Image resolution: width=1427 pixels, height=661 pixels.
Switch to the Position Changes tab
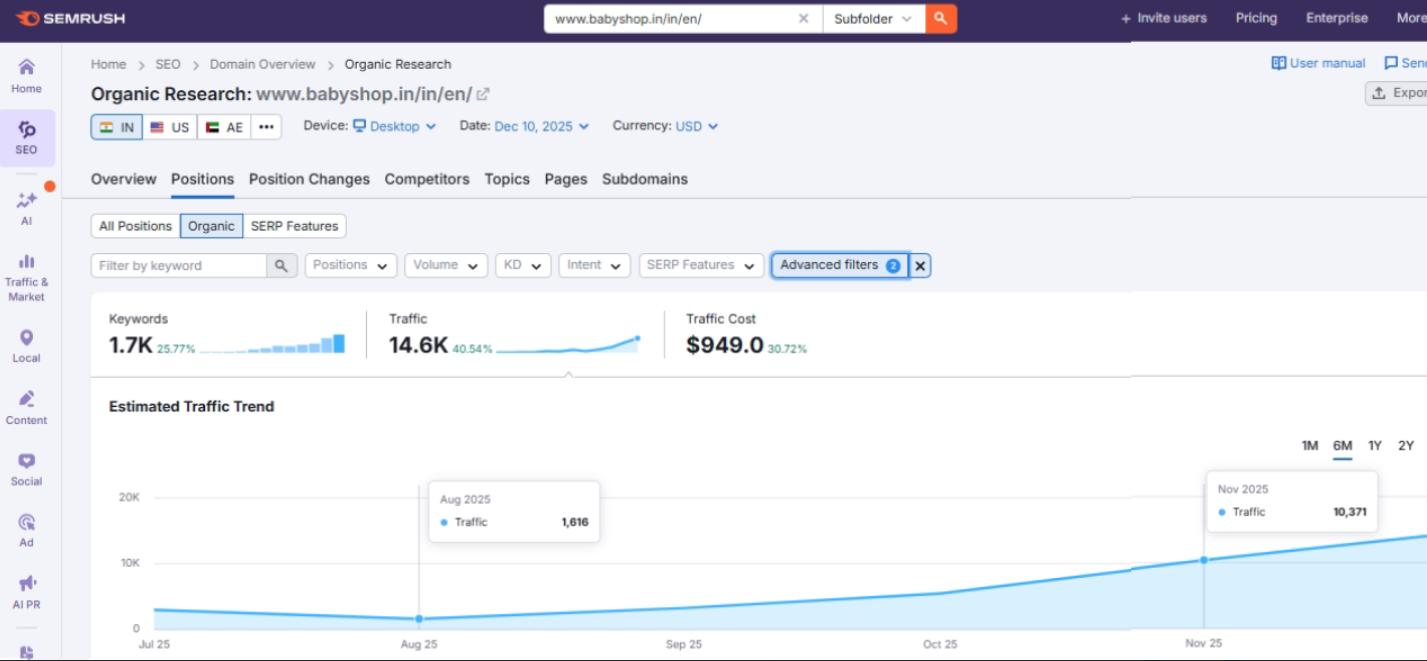click(309, 179)
